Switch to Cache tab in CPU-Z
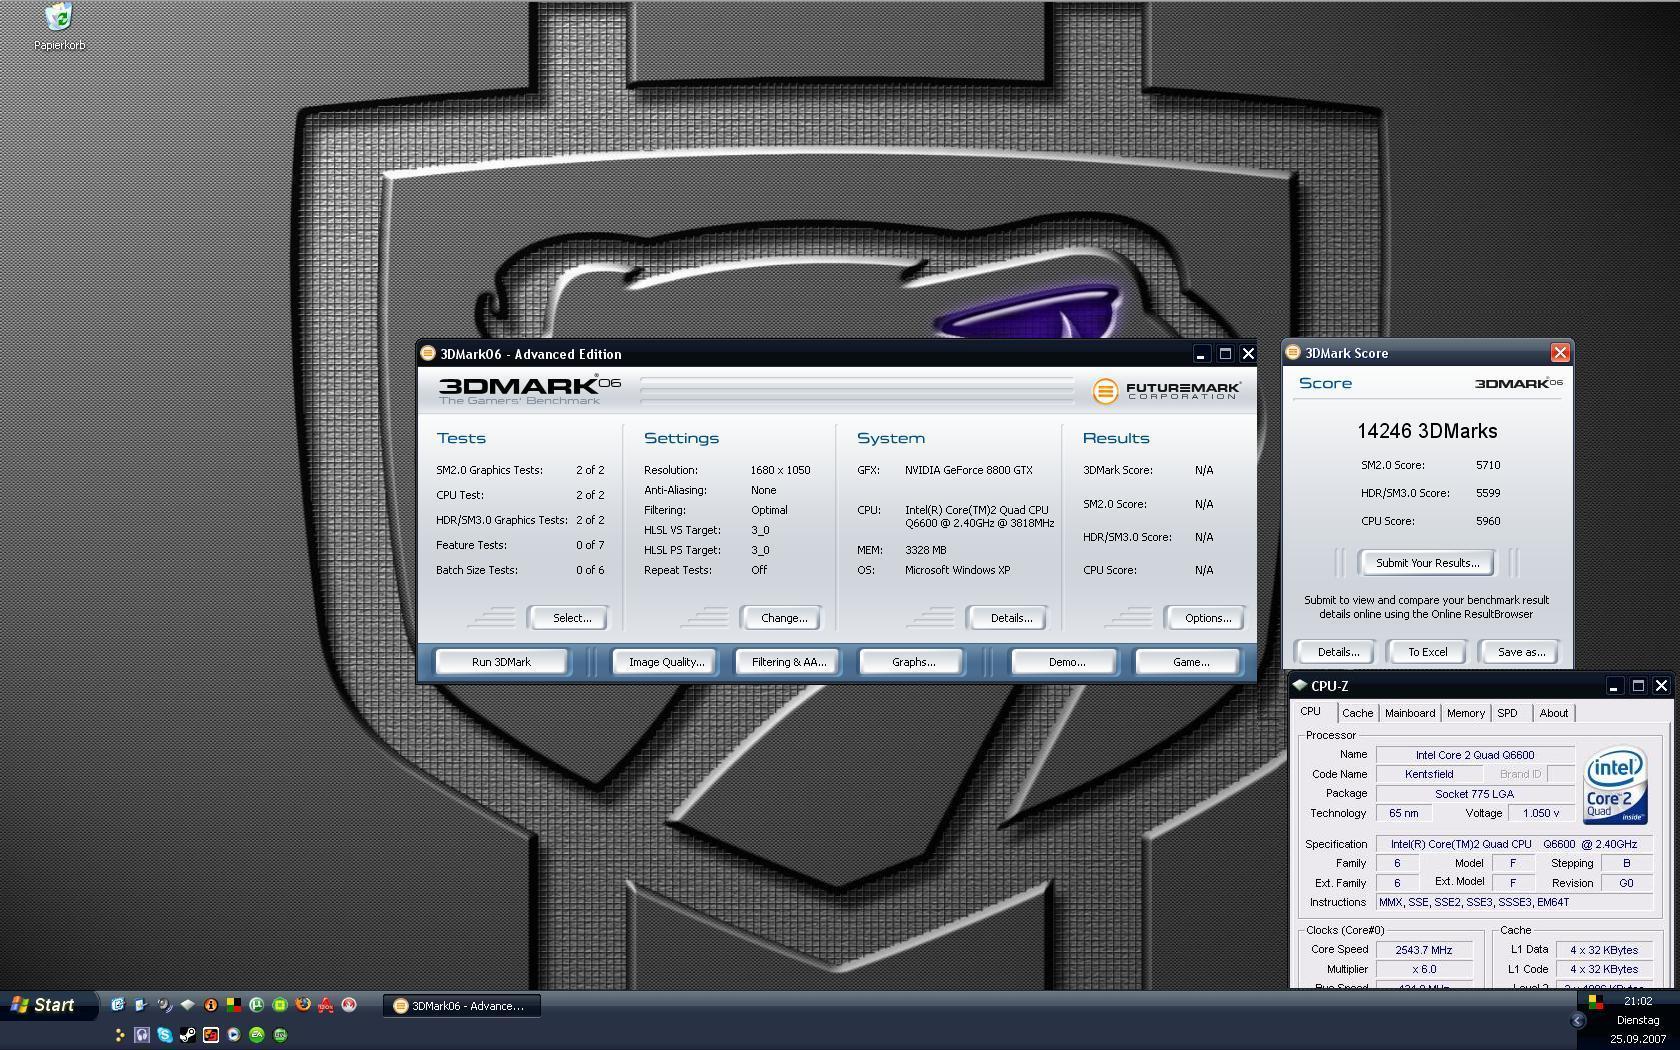The image size is (1680, 1050). pos(1357,713)
